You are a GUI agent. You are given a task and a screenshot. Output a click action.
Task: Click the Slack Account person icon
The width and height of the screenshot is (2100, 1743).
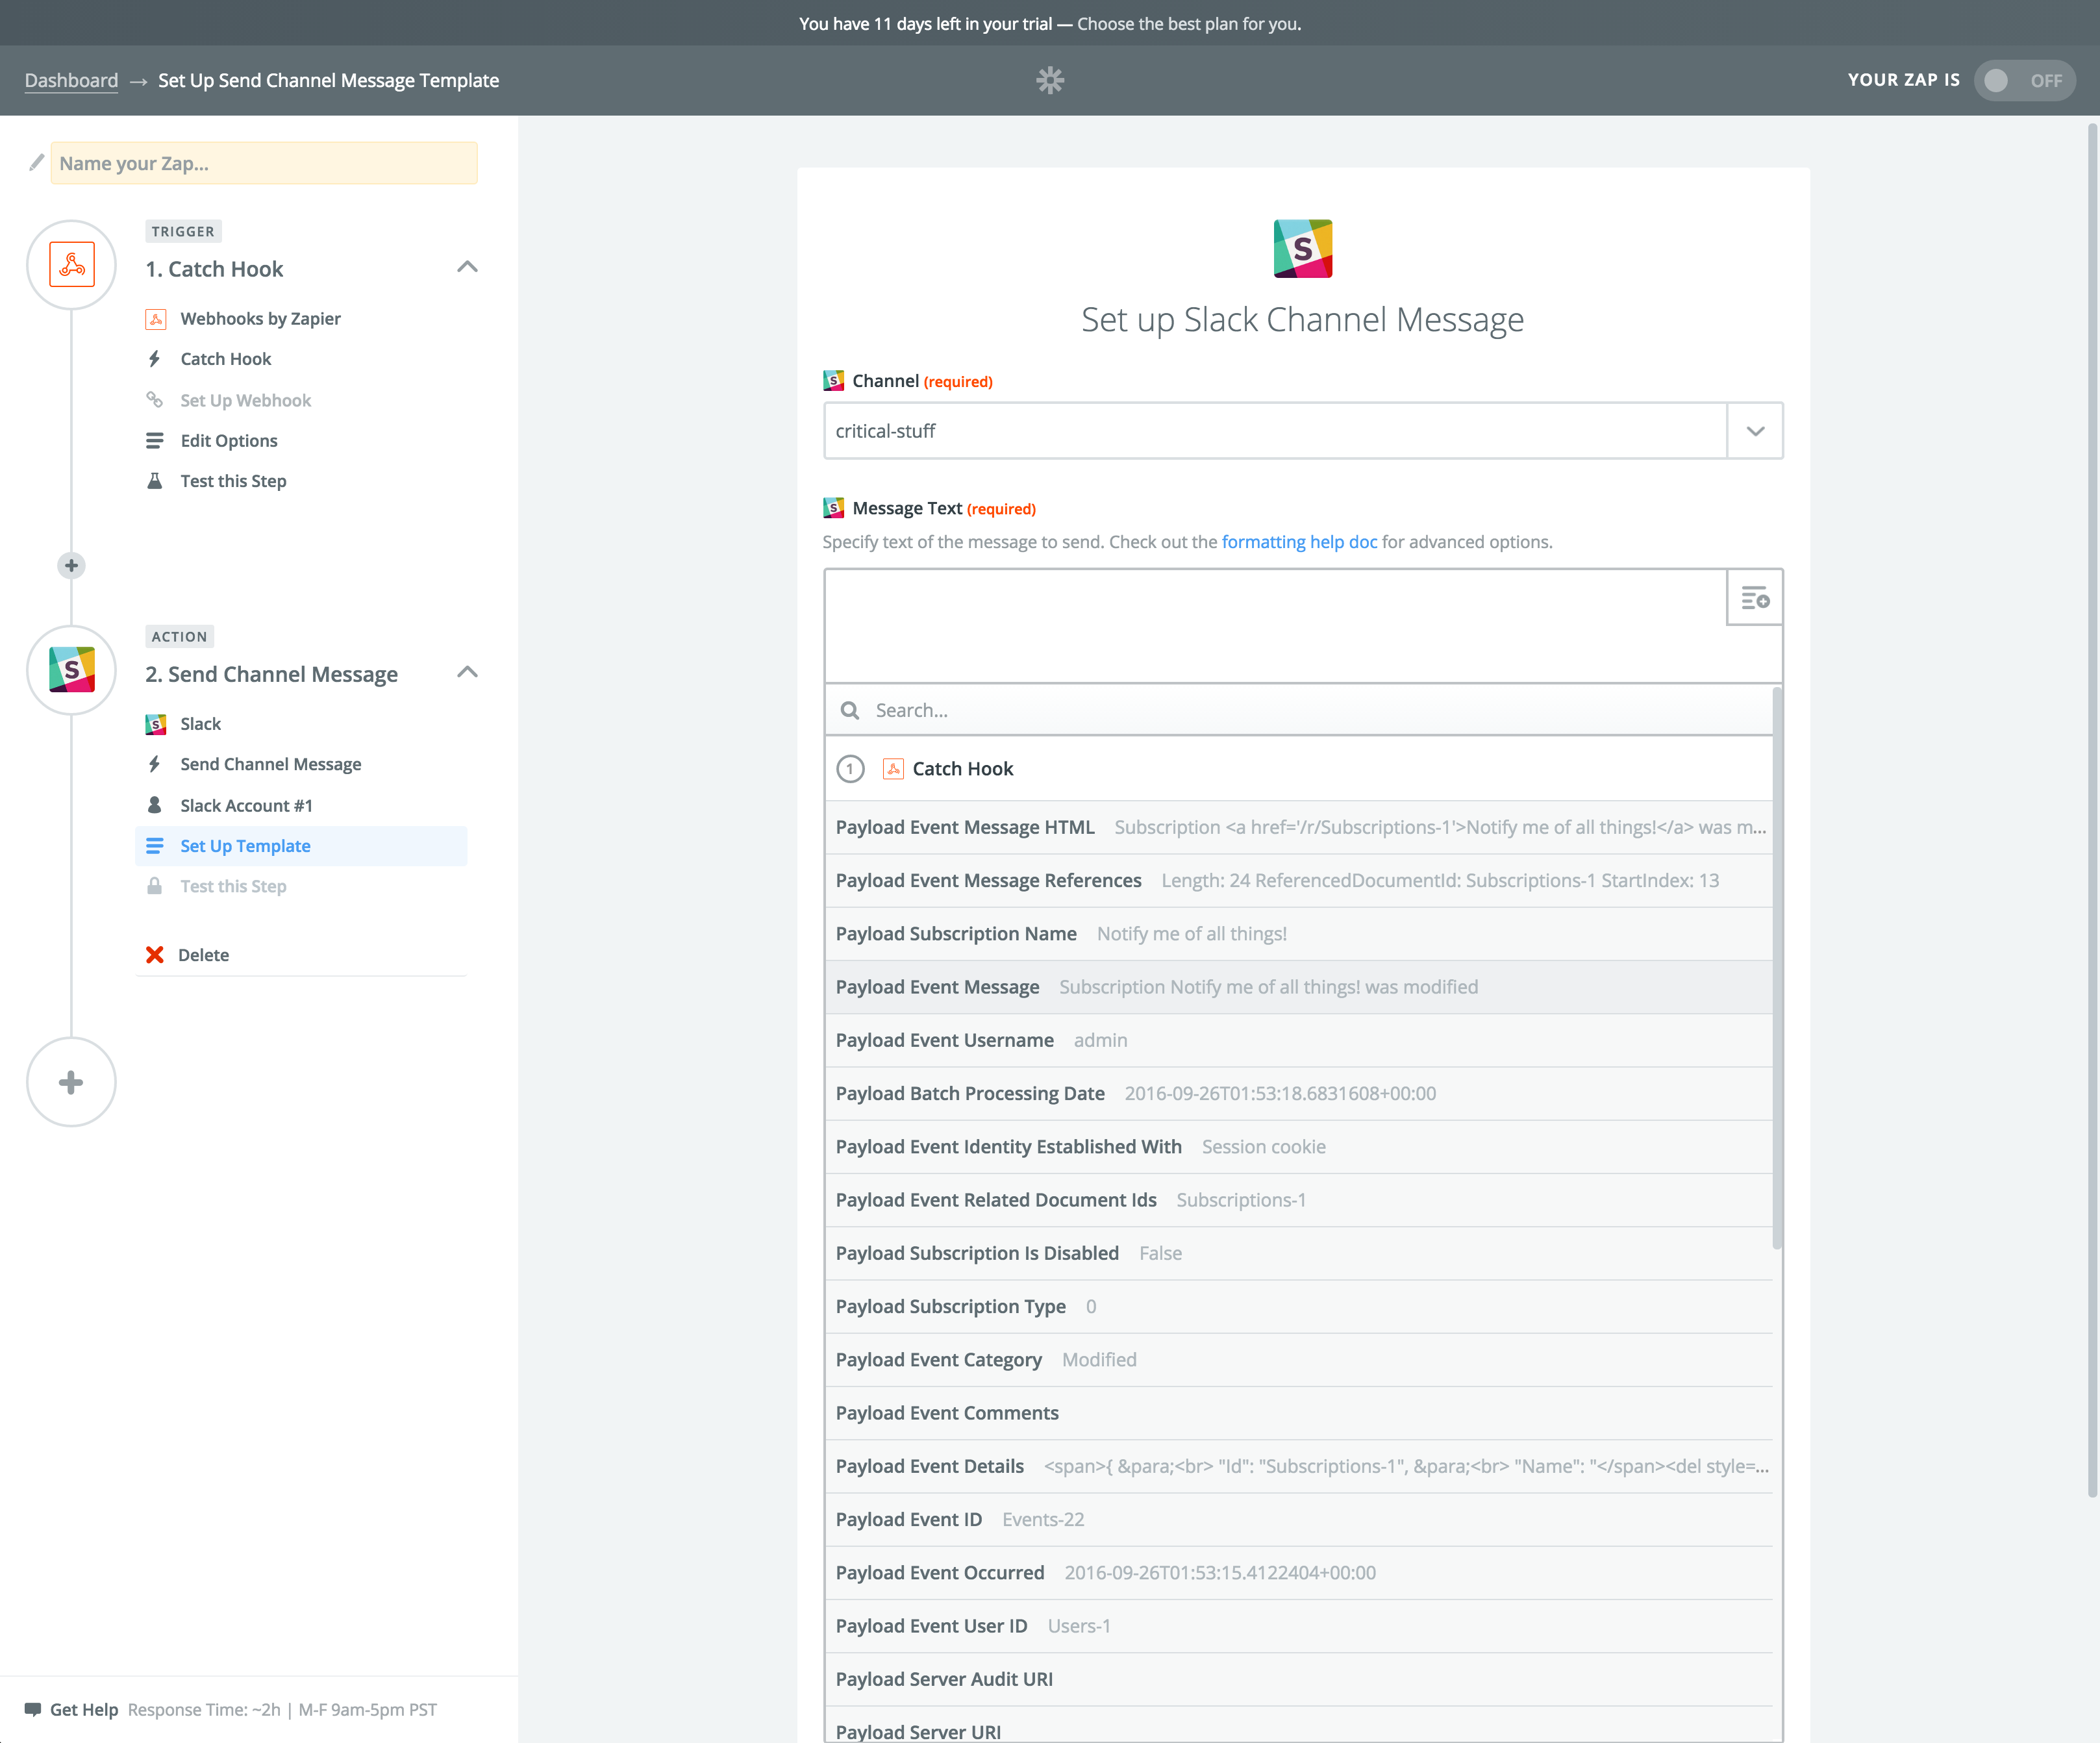click(x=155, y=804)
